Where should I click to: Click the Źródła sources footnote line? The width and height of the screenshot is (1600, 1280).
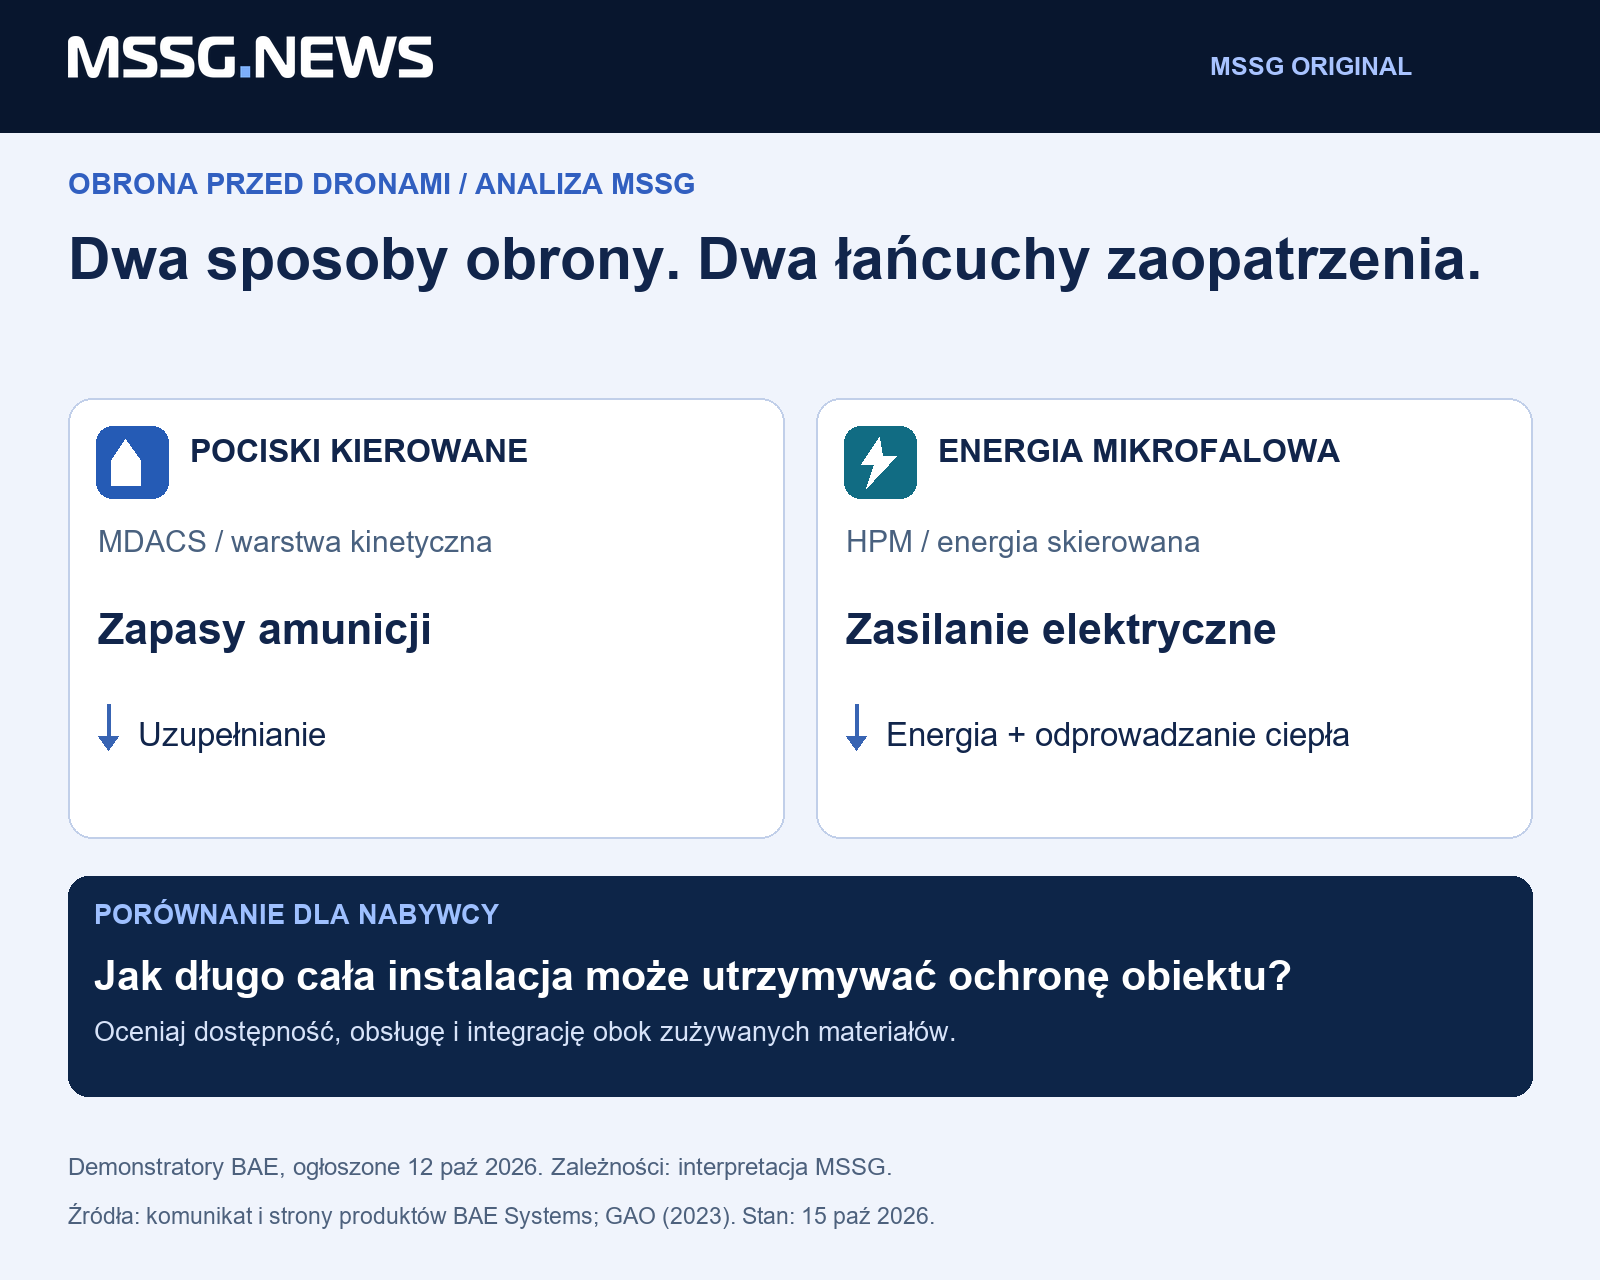pos(501,1216)
